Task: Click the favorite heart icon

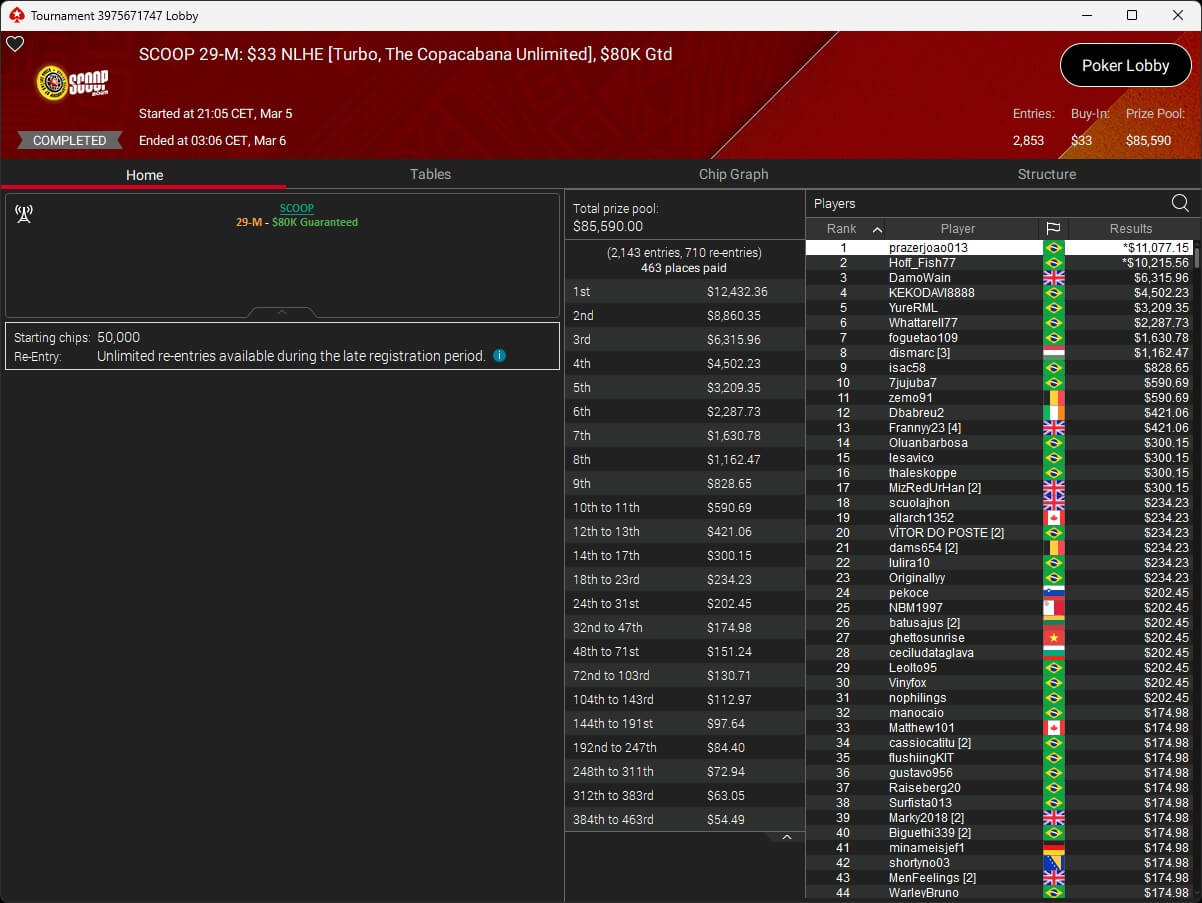Action: click(15, 44)
